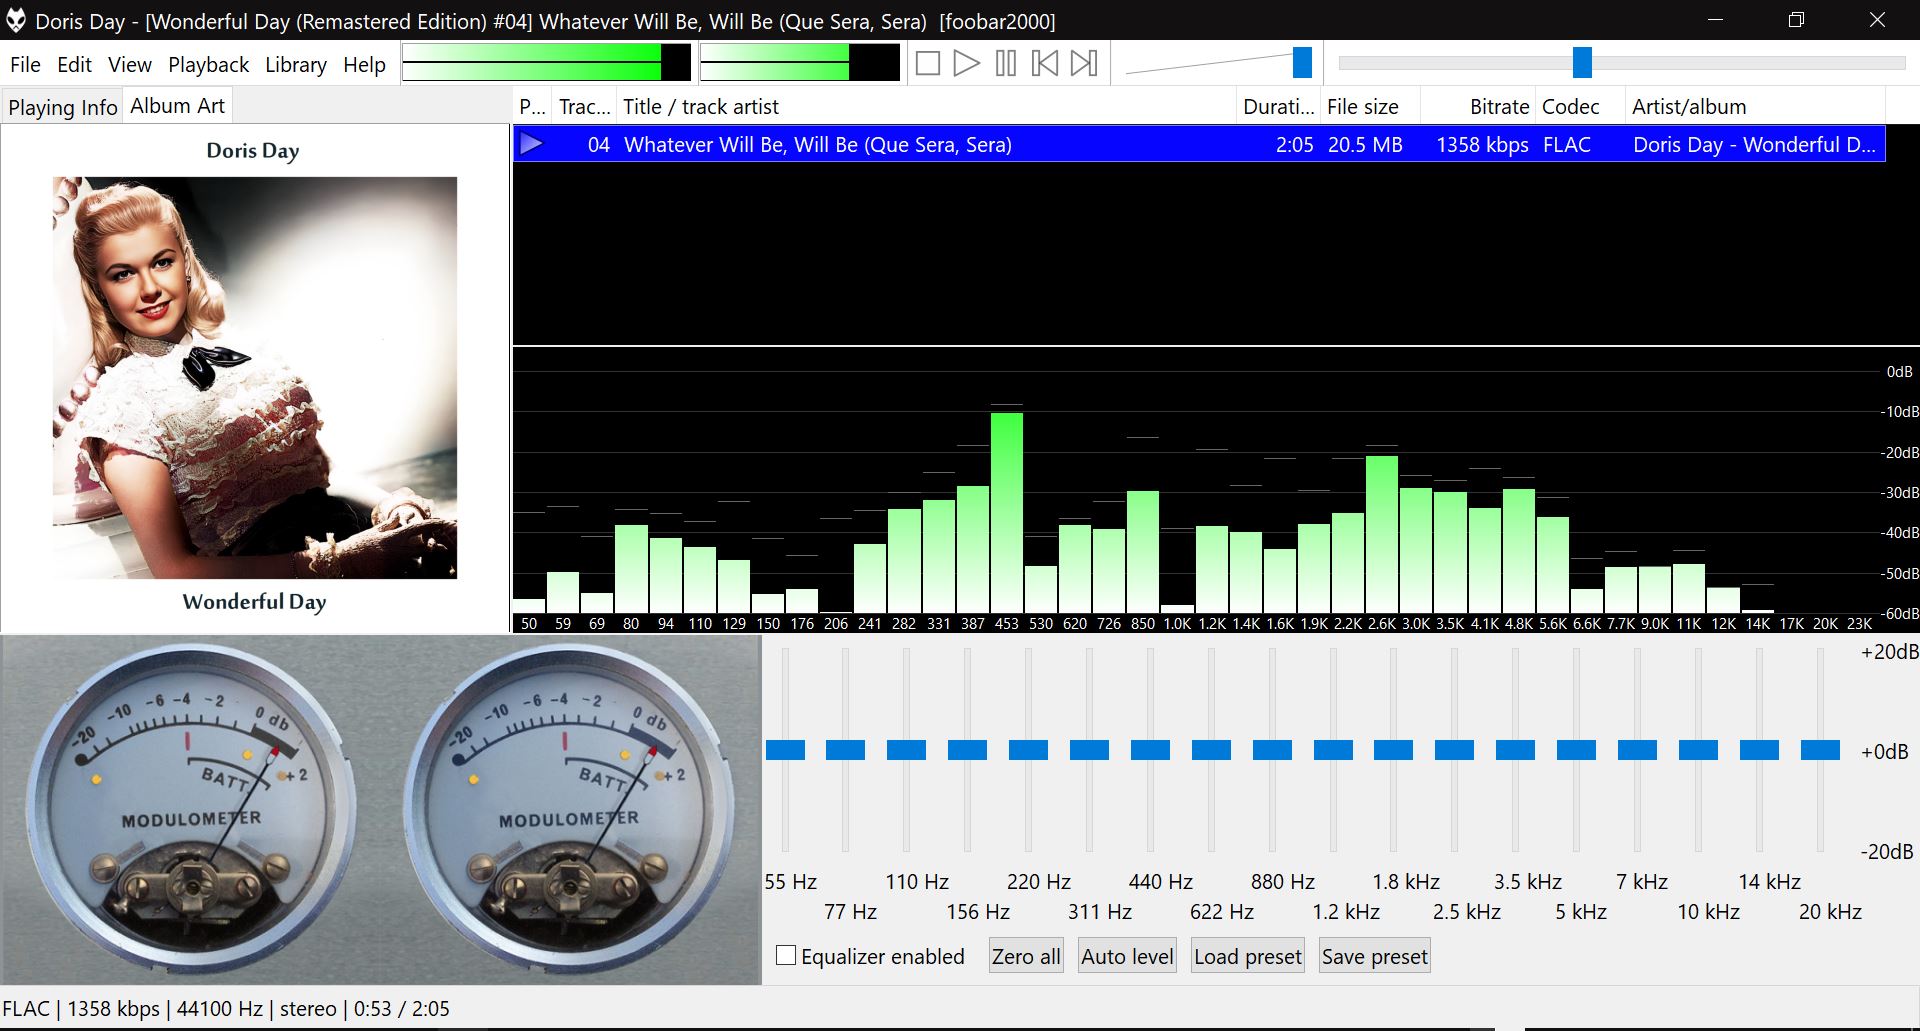
Task: Click Save preset button
Action: click(x=1375, y=956)
